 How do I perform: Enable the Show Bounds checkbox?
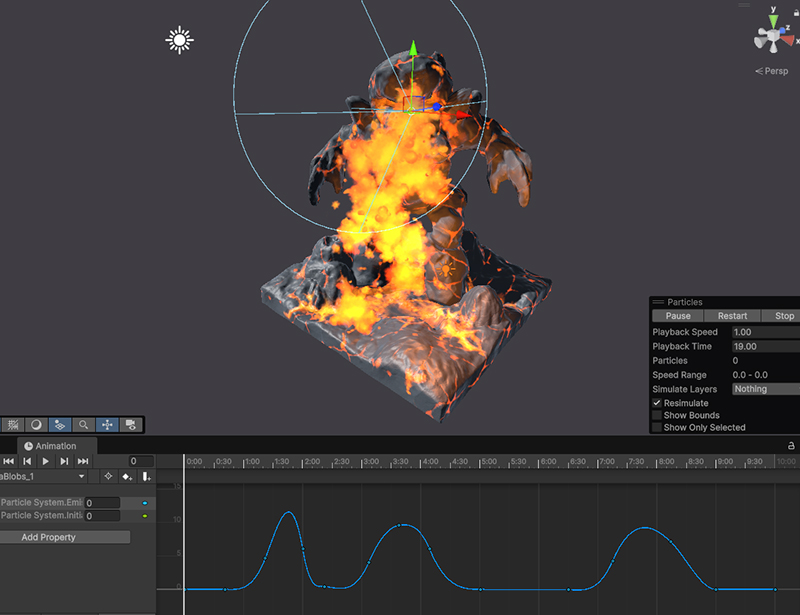click(657, 415)
